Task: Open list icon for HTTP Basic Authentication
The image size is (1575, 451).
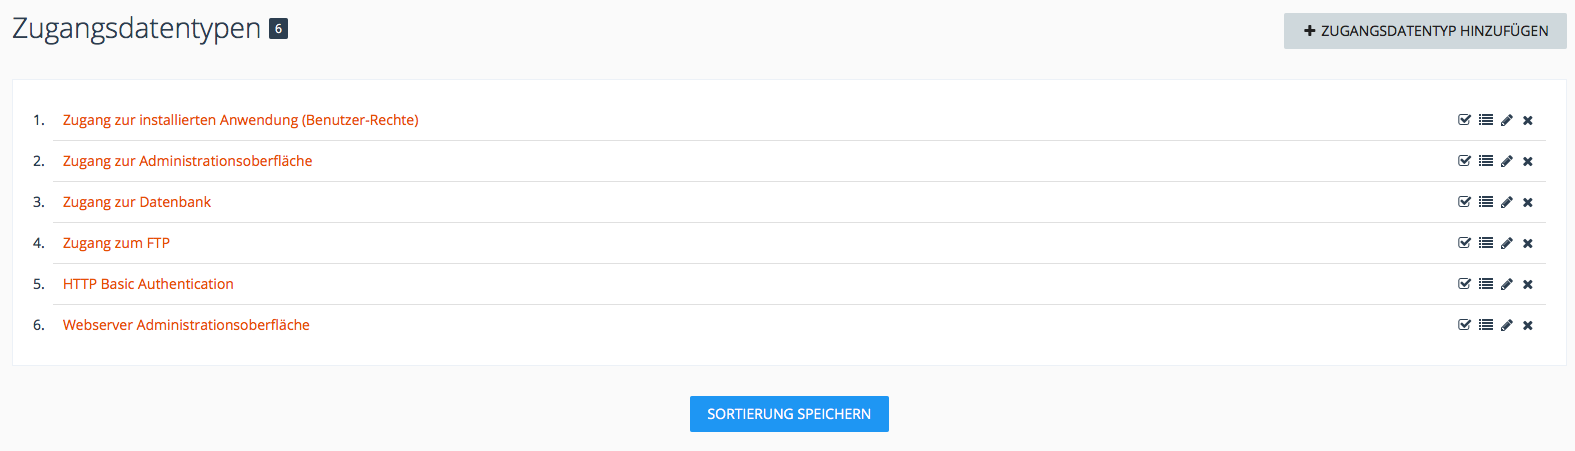Action: point(1486,284)
